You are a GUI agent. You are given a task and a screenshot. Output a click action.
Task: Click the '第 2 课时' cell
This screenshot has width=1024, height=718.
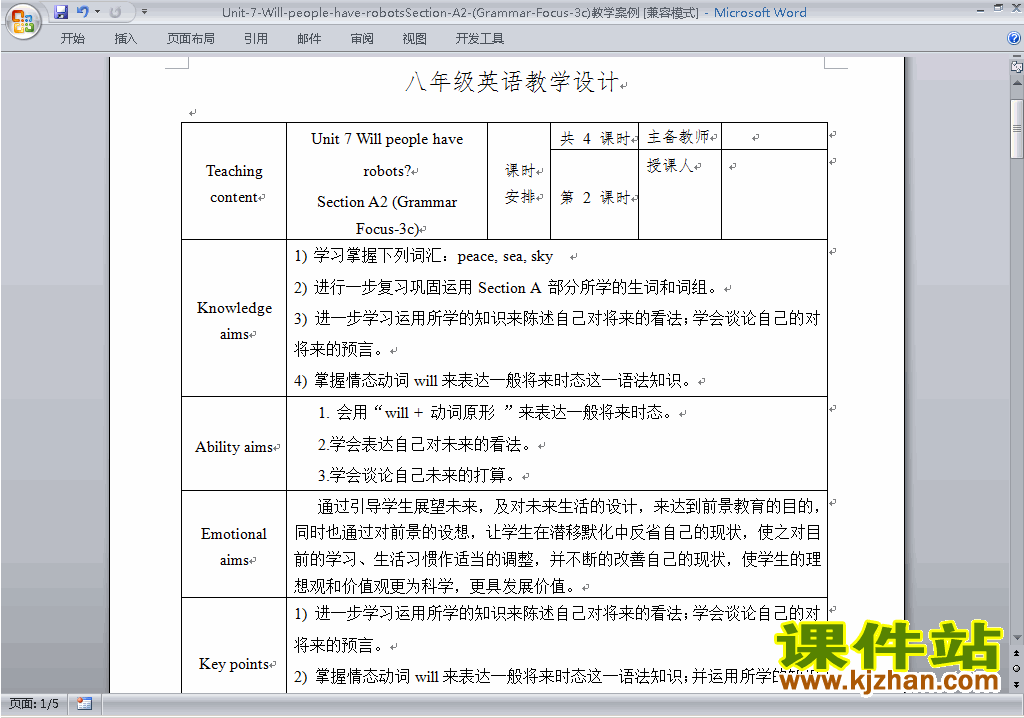[594, 197]
